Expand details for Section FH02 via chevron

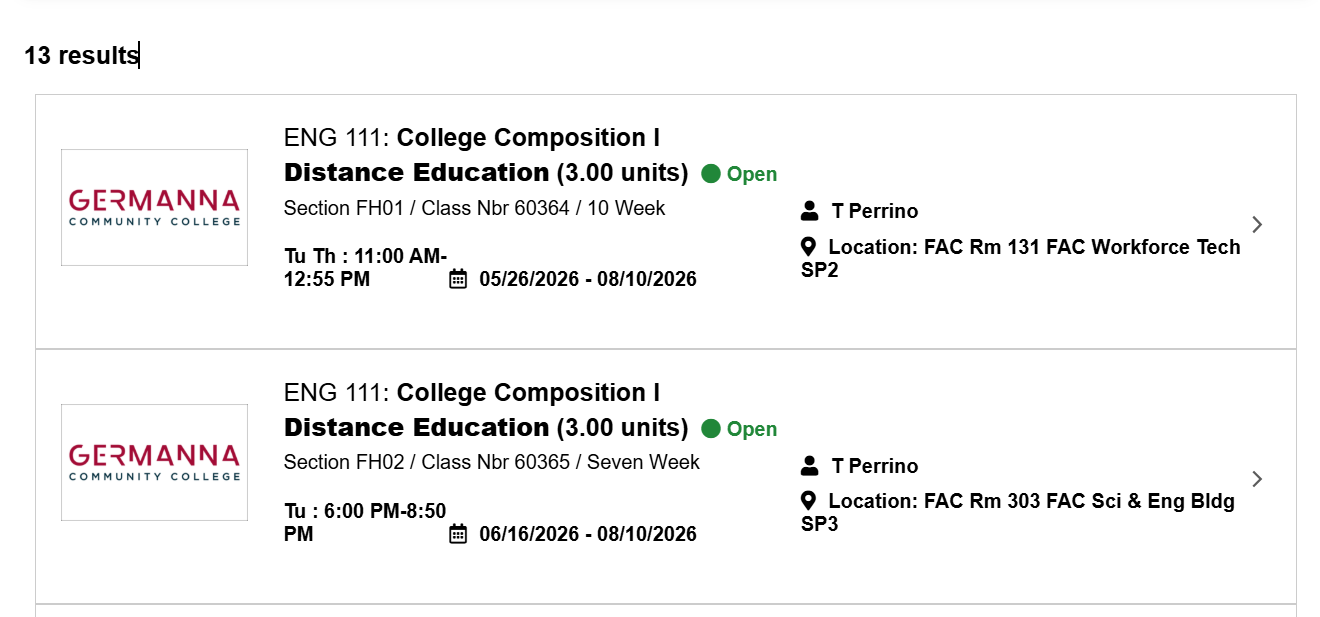(x=1257, y=479)
